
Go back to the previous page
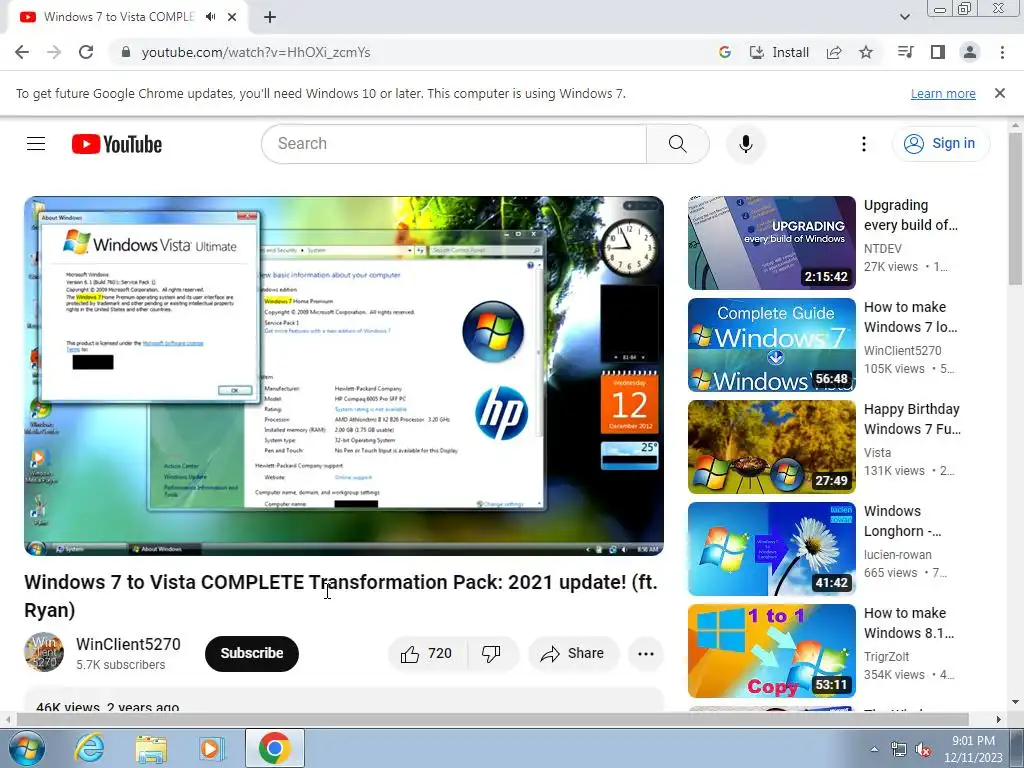click(x=22, y=52)
